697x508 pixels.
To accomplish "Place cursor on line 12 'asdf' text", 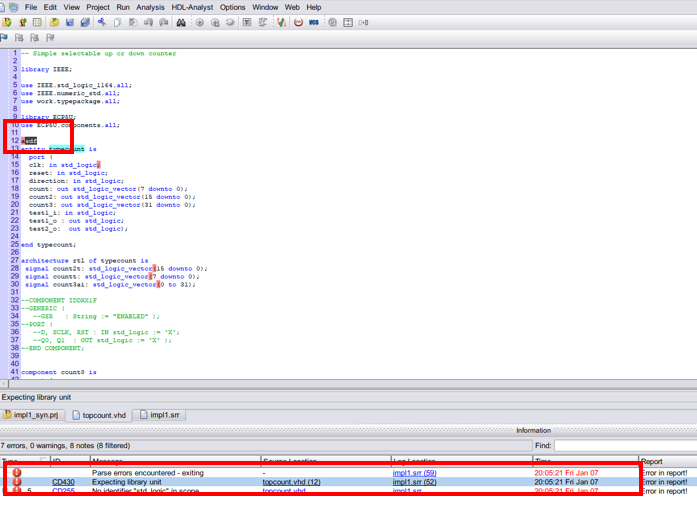I will [29, 141].
